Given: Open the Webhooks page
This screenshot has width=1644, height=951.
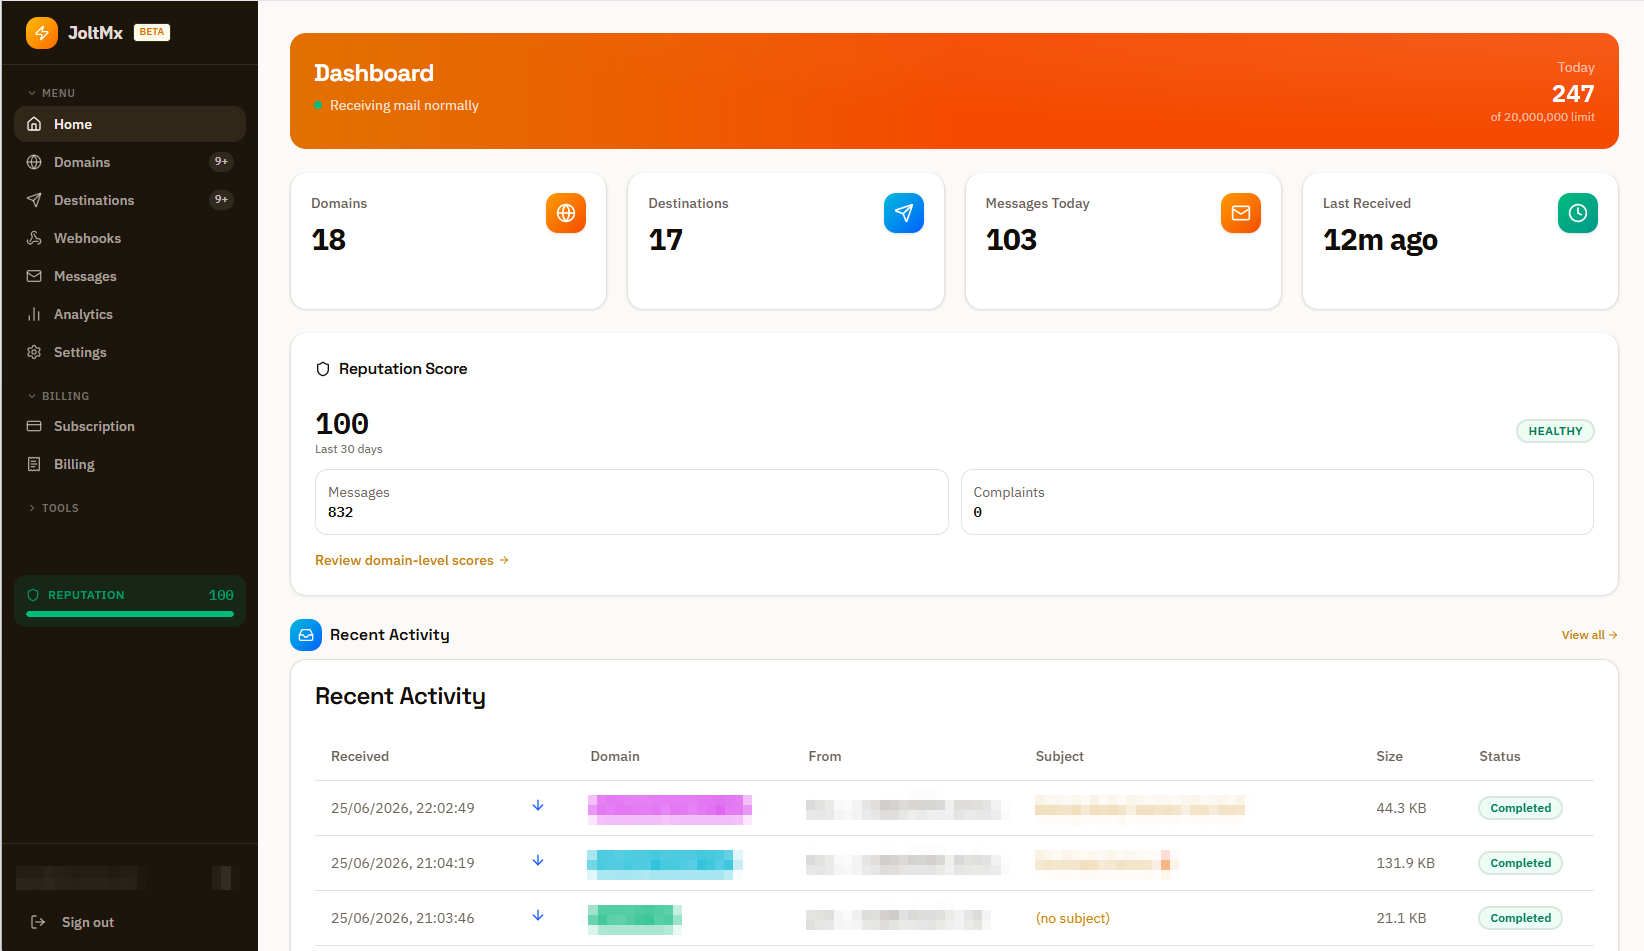Looking at the screenshot, I should point(130,238).
